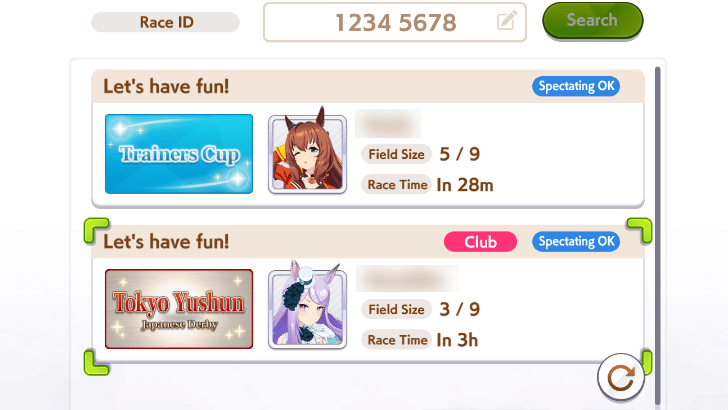Select the second Let's have fun! room header
This screenshot has height=410, width=728.
coord(368,242)
